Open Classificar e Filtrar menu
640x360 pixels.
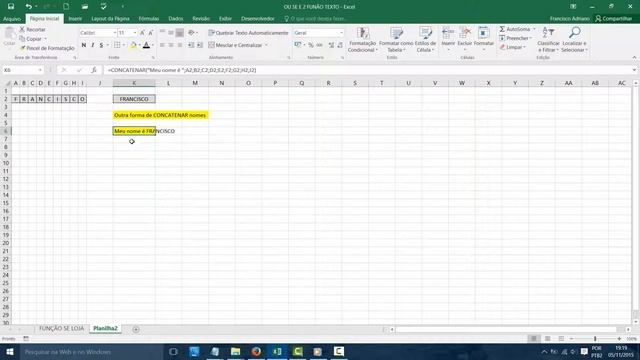point(548,40)
